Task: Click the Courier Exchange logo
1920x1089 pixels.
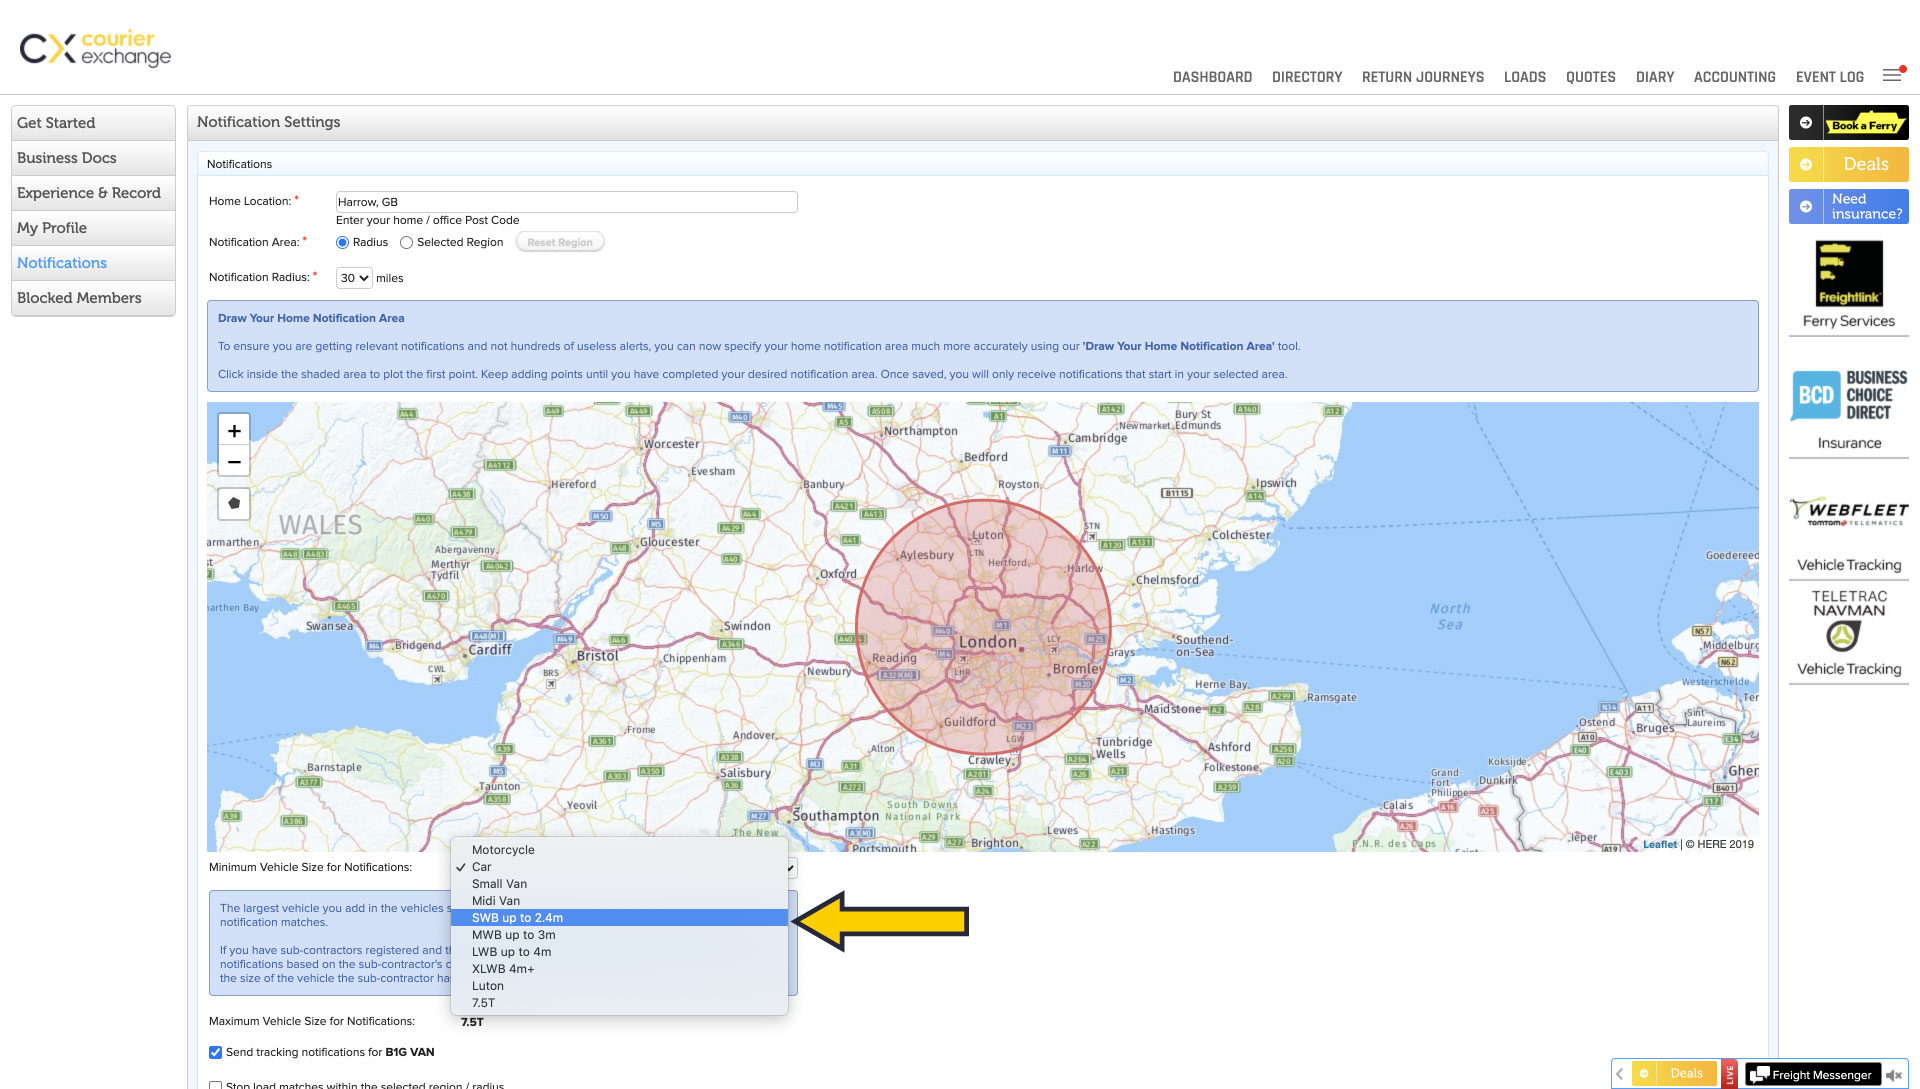Action: (95, 47)
